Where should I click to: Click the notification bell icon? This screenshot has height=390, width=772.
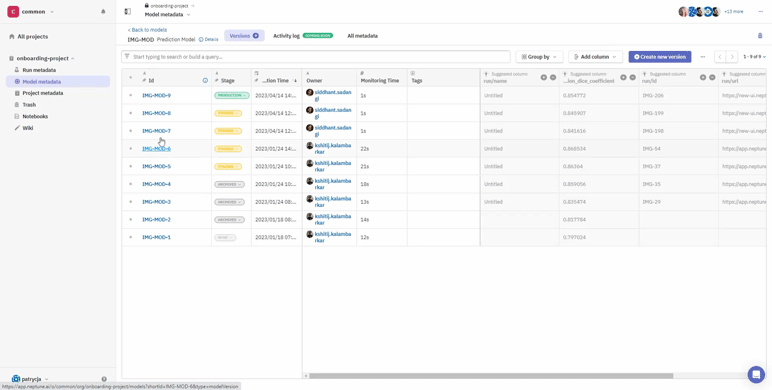103,11
